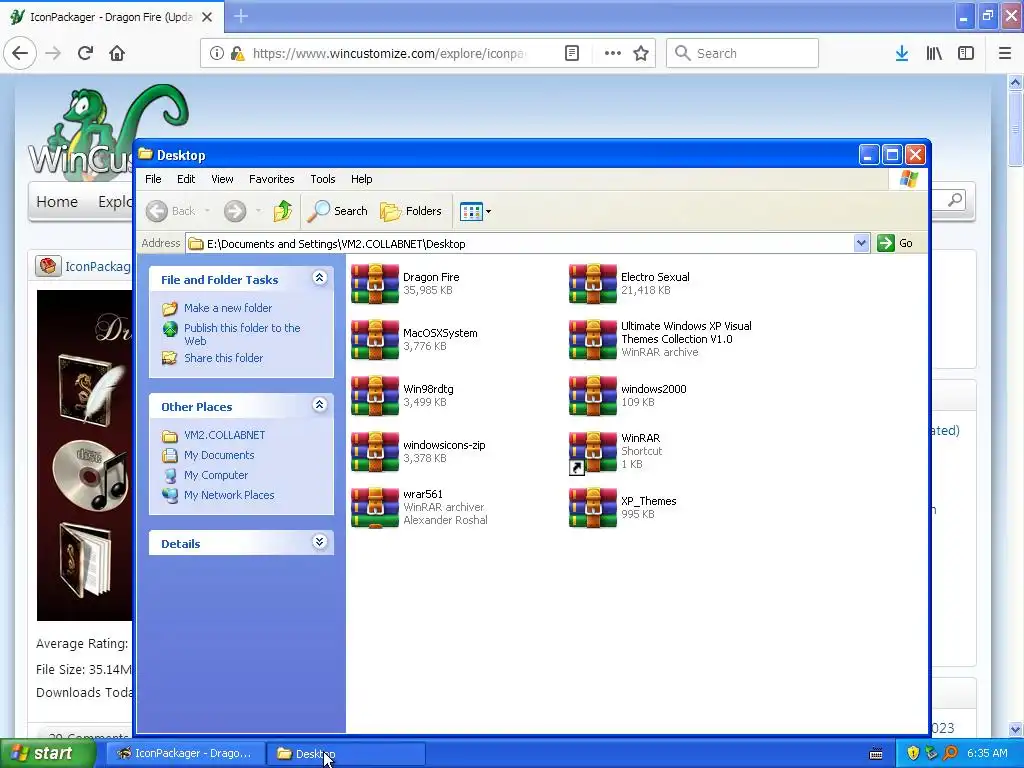Click the Go button
Screen dimensions: 1024x768
[895, 243]
